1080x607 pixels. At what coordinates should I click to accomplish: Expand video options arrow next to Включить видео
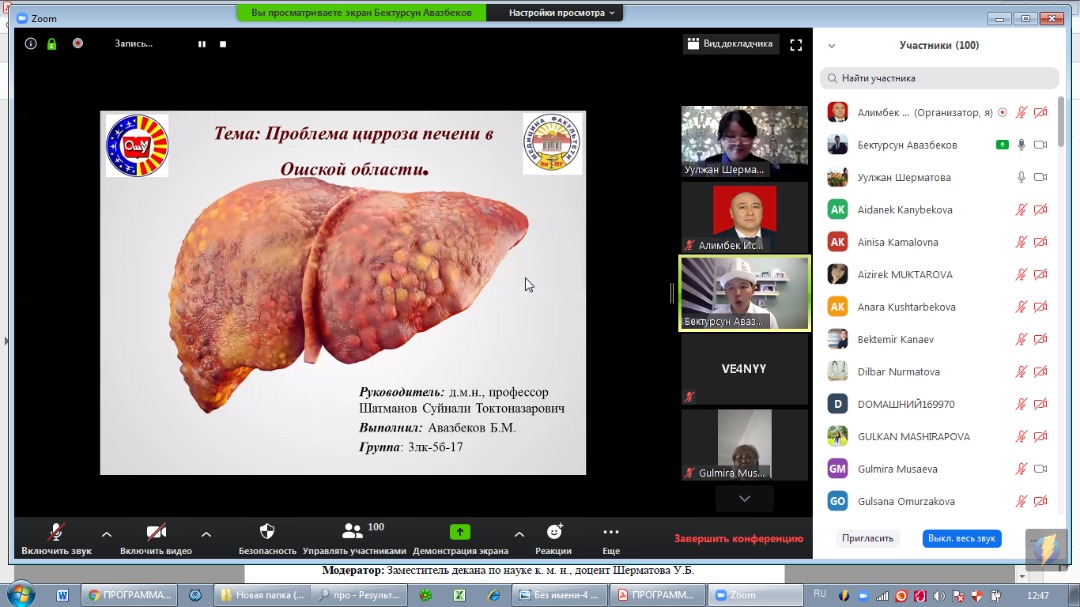(x=206, y=534)
